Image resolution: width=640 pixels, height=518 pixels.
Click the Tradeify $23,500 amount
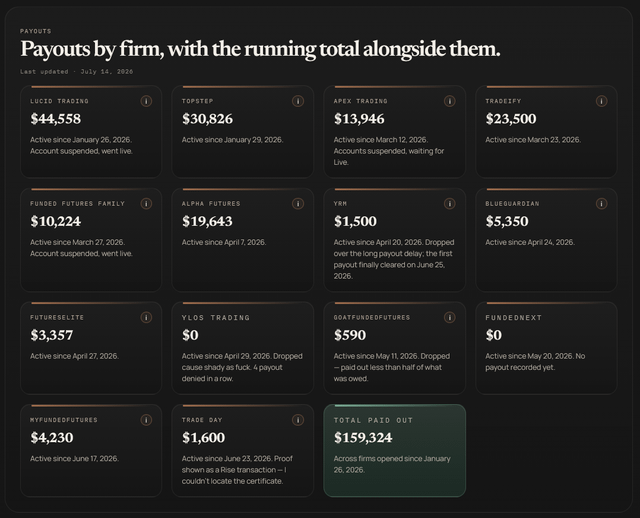(511, 119)
